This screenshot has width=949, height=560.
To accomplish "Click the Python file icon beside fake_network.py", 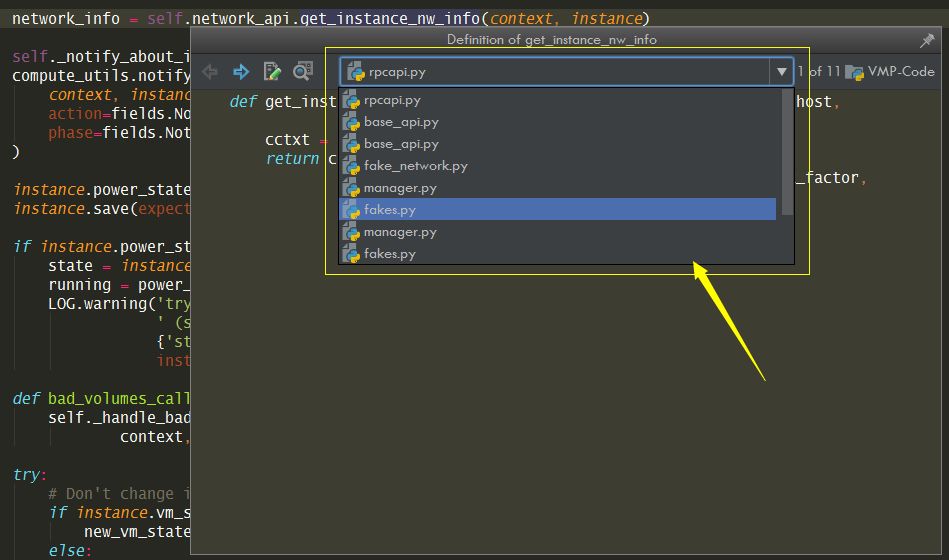I will pos(351,166).
